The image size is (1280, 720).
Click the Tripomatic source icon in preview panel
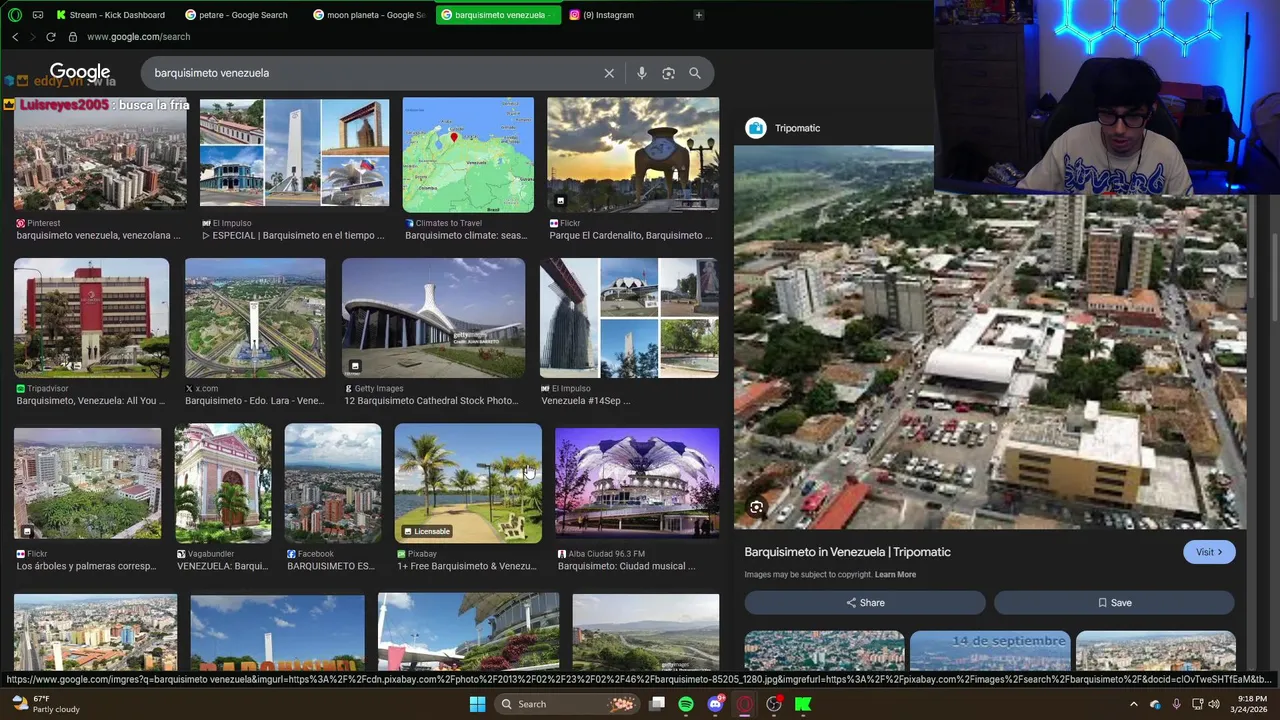tap(756, 128)
